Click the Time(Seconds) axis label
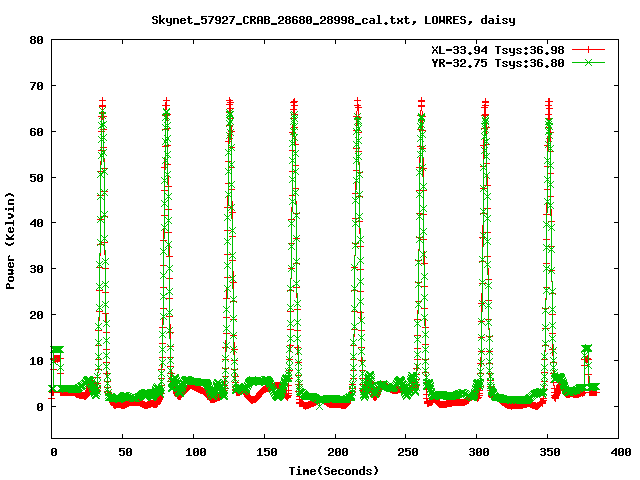Image resolution: width=640 pixels, height=480 pixels. [334, 471]
